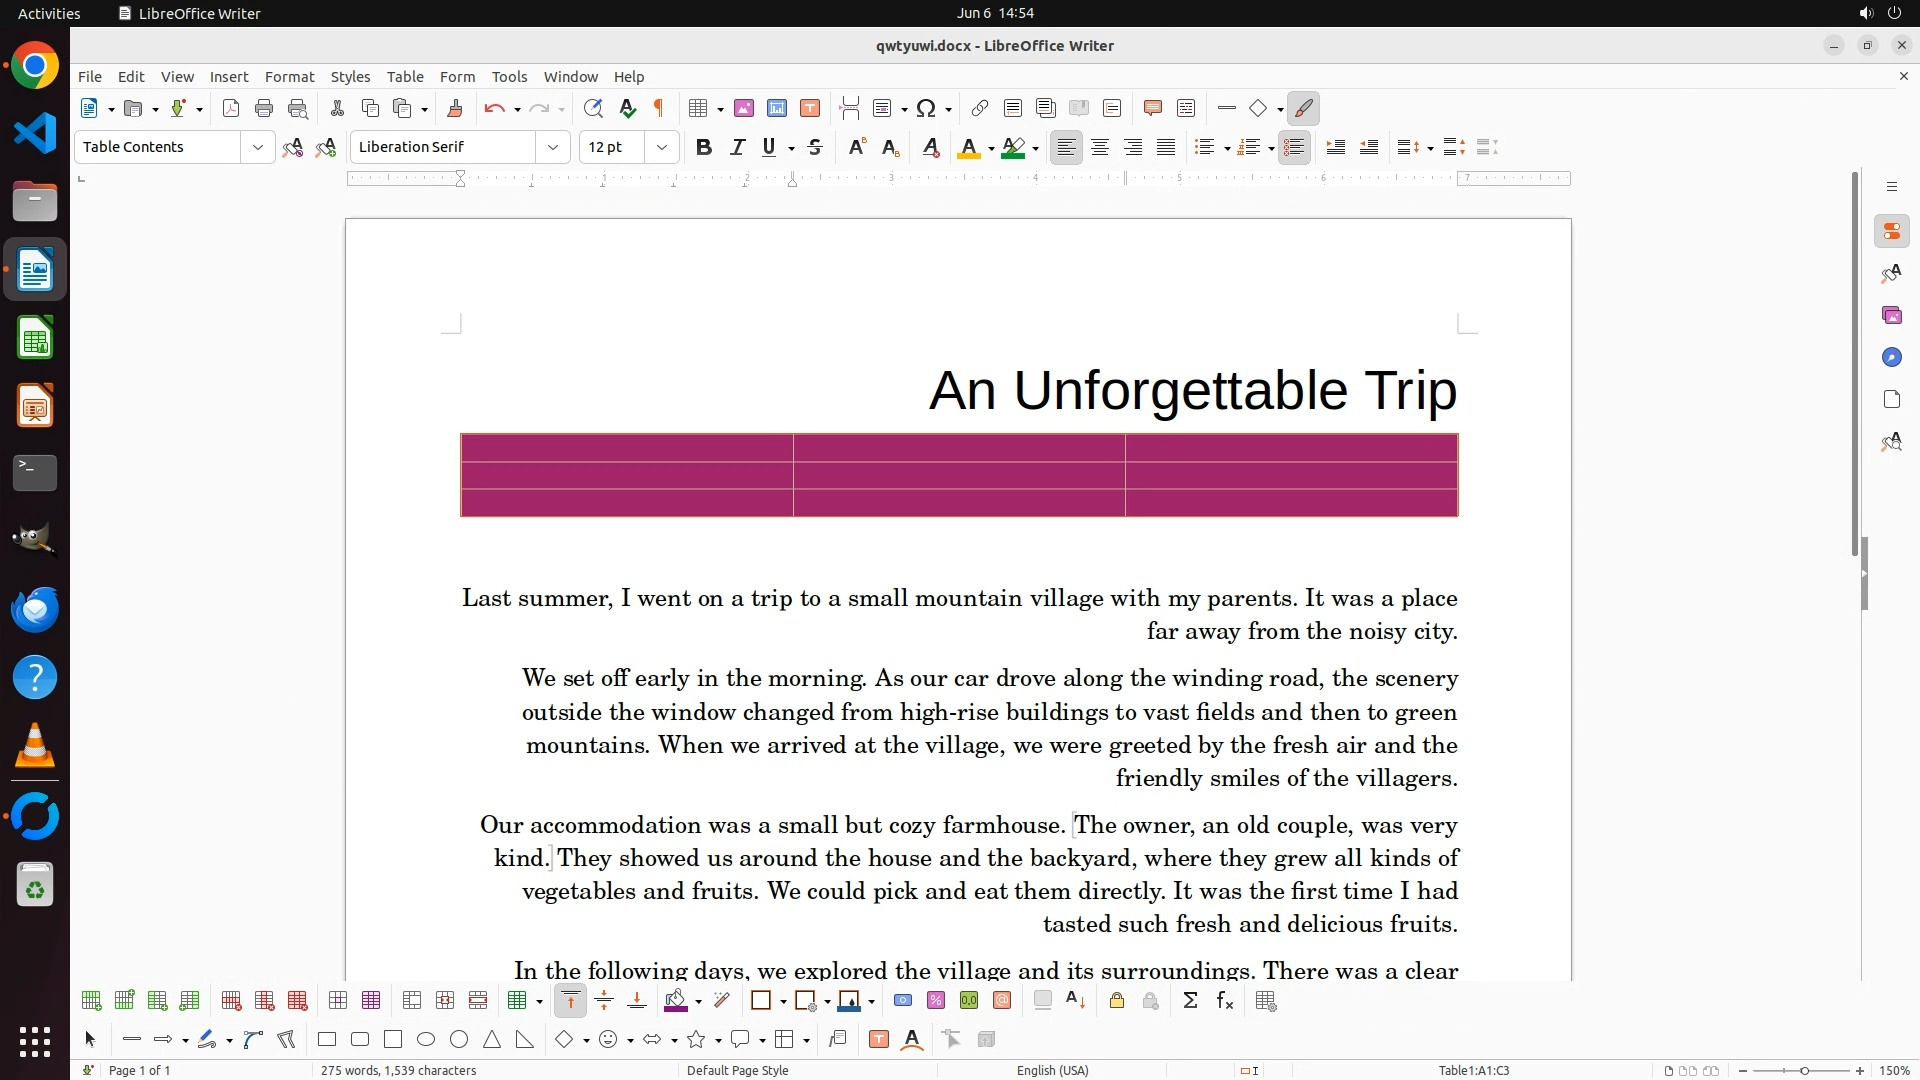
Task: Click Default Page Style in status bar
Action: tap(737, 1070)
